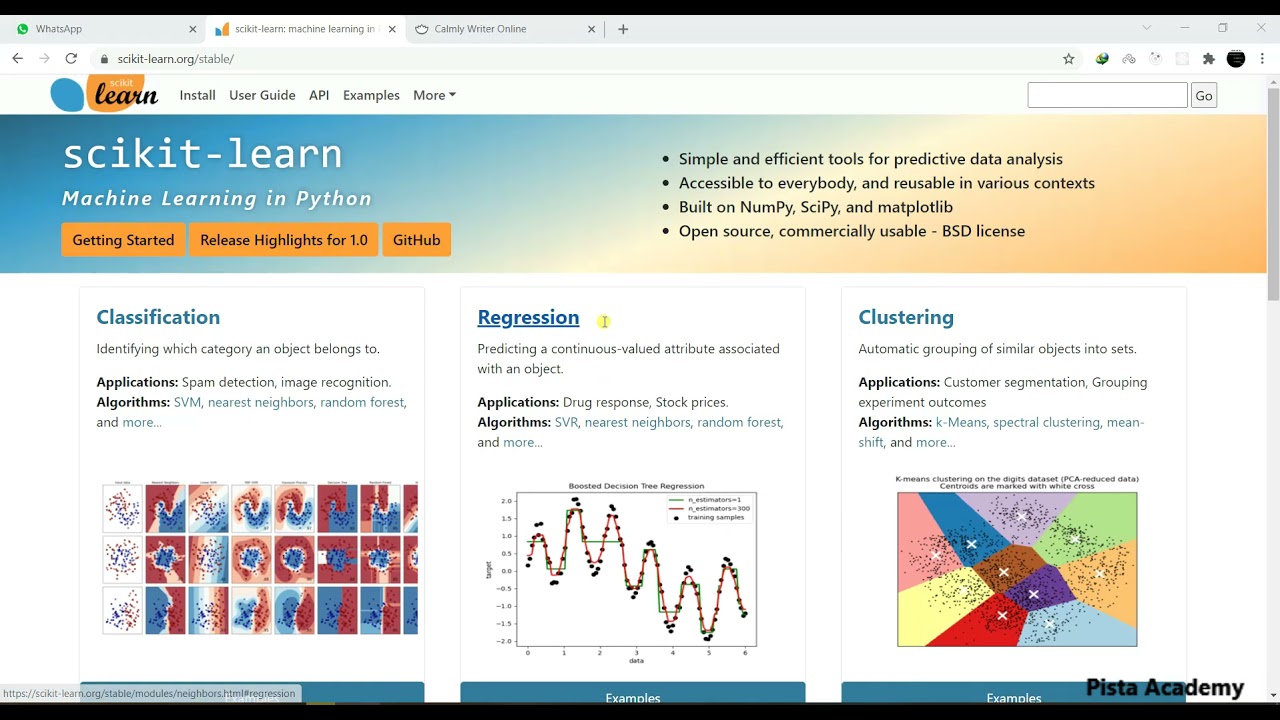Click more... under Regression
The image size is (1280, 720).
[x=523, y=442]
